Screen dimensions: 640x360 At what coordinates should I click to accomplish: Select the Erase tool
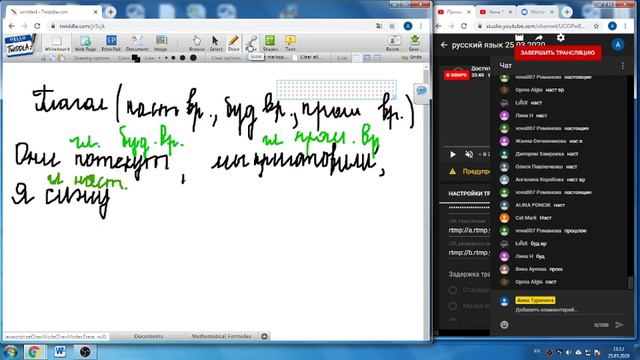(251, 43)
